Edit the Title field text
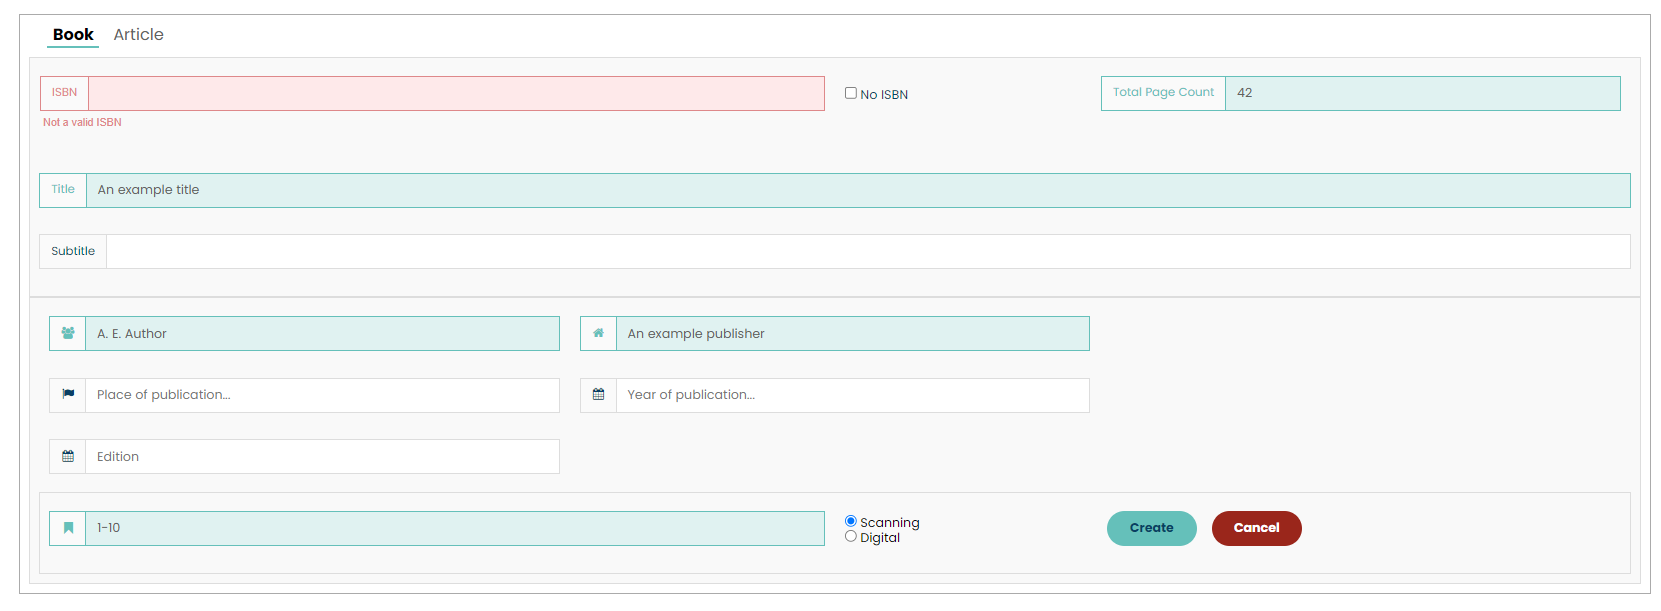1661x611 pixels. click(x=857, y=191)
